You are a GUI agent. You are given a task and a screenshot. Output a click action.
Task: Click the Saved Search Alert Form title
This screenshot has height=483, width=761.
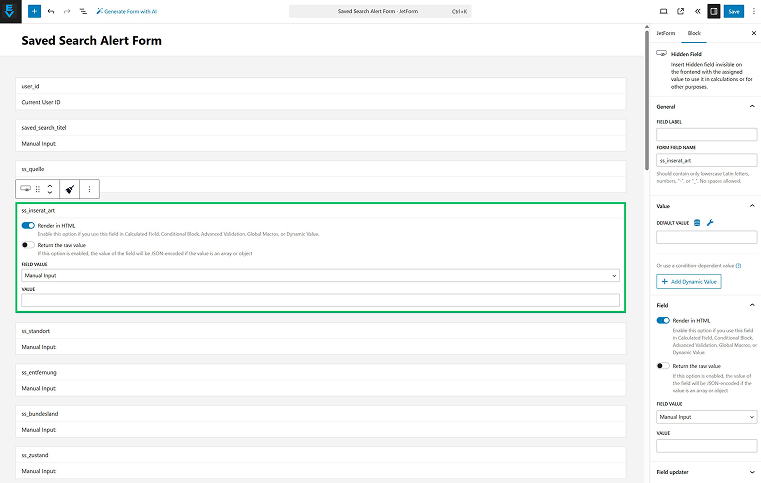[x=91, y=41]
